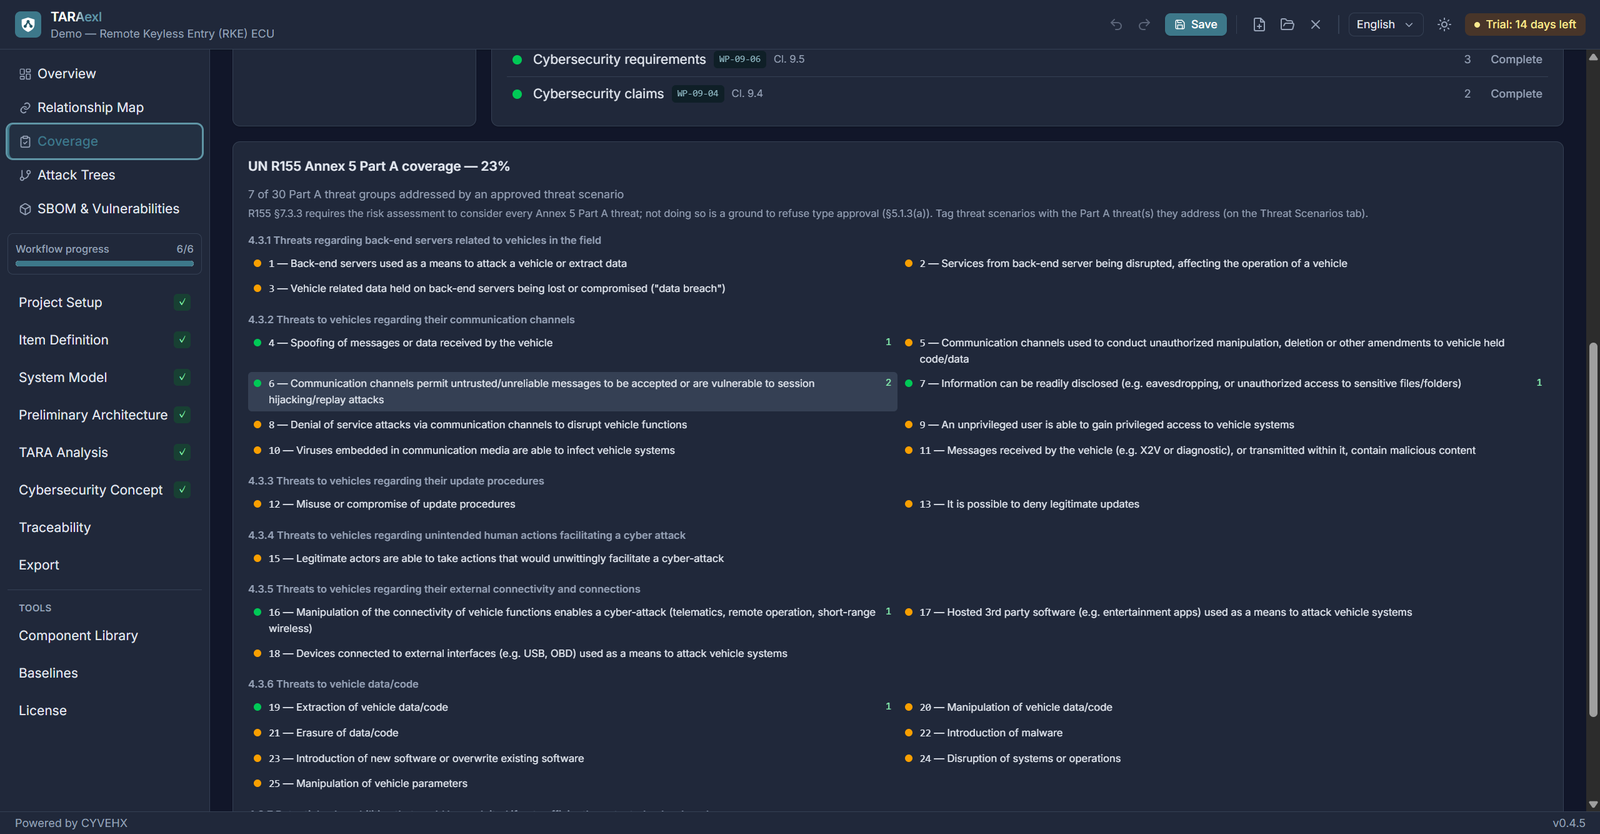Select threat 10 viruses in communication media
Viewport: 1600px width, 834px height.
(x=572, y=451)
